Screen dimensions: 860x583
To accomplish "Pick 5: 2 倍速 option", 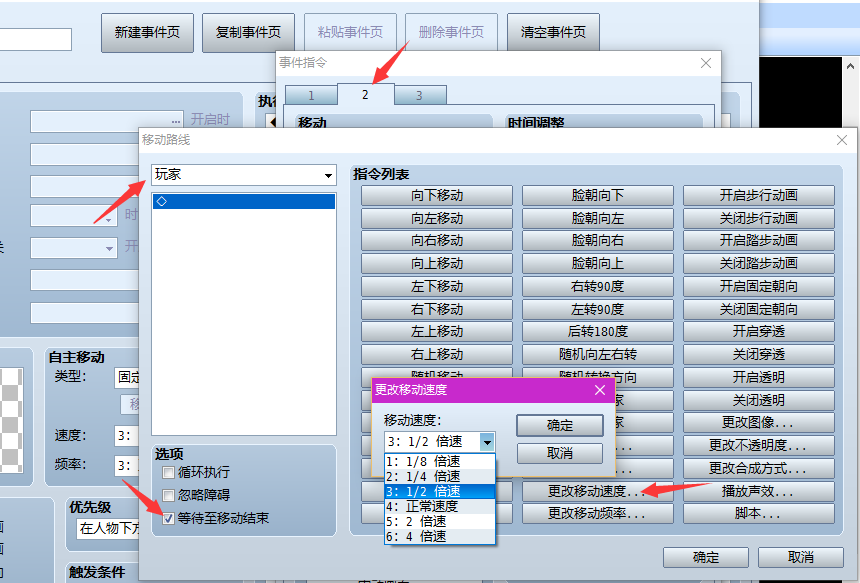I will point(440,521).
